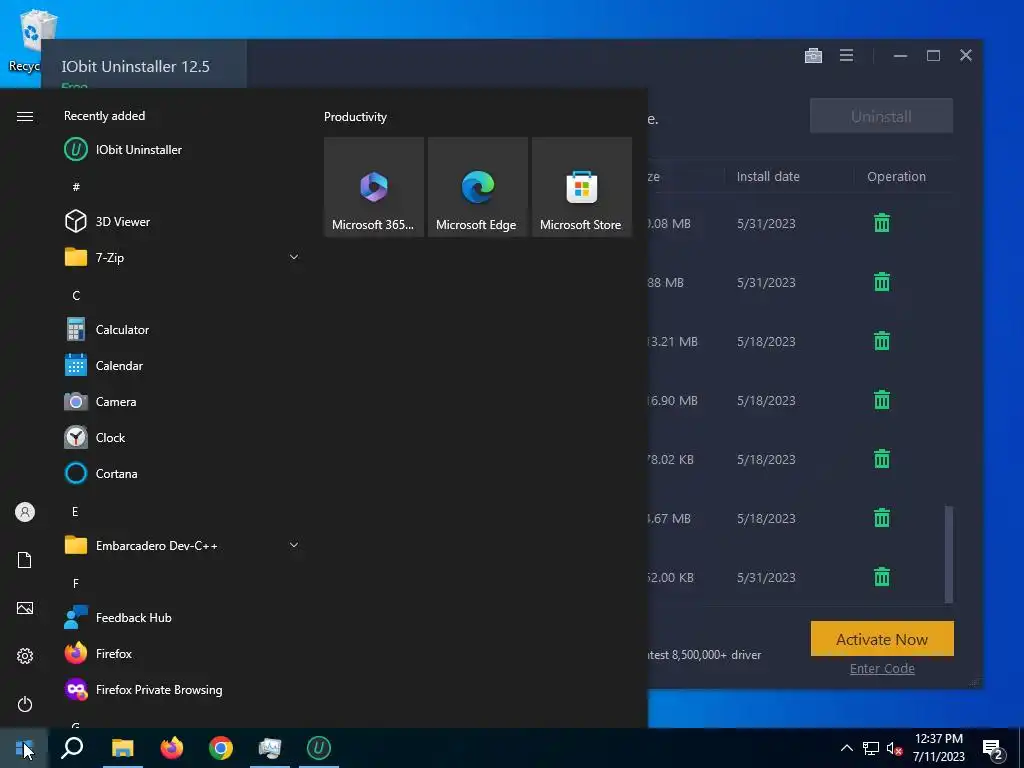Click the Operation column header
The image size is (1024, 768).
point(896,176)
